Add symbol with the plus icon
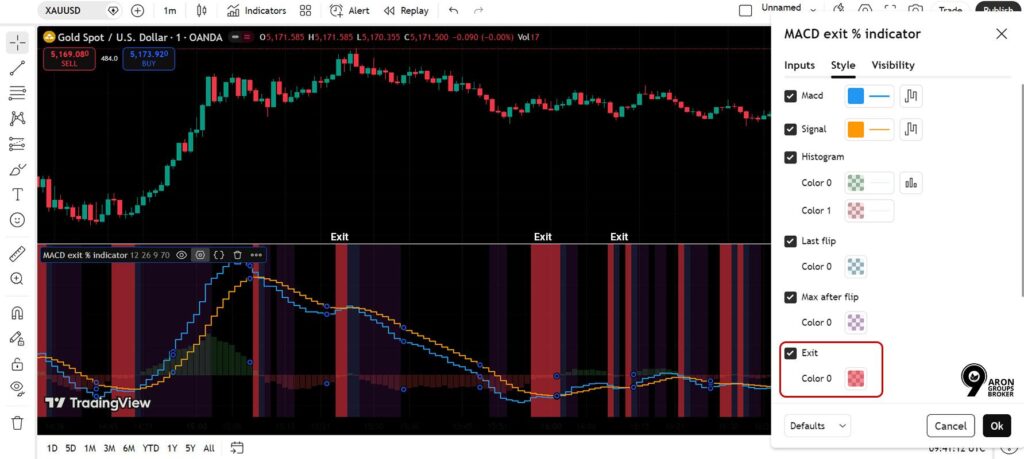Viewport: 1024px width, 459px height. (x=138, y=10)
